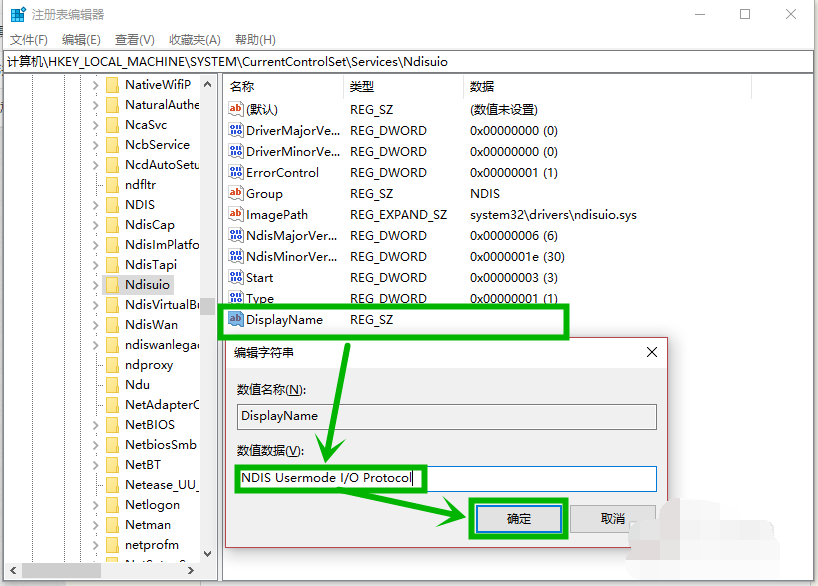This screenshot has height=586, width=818.
Task: Click the NDIS folder icon in the tree
Action: [112, 204]
